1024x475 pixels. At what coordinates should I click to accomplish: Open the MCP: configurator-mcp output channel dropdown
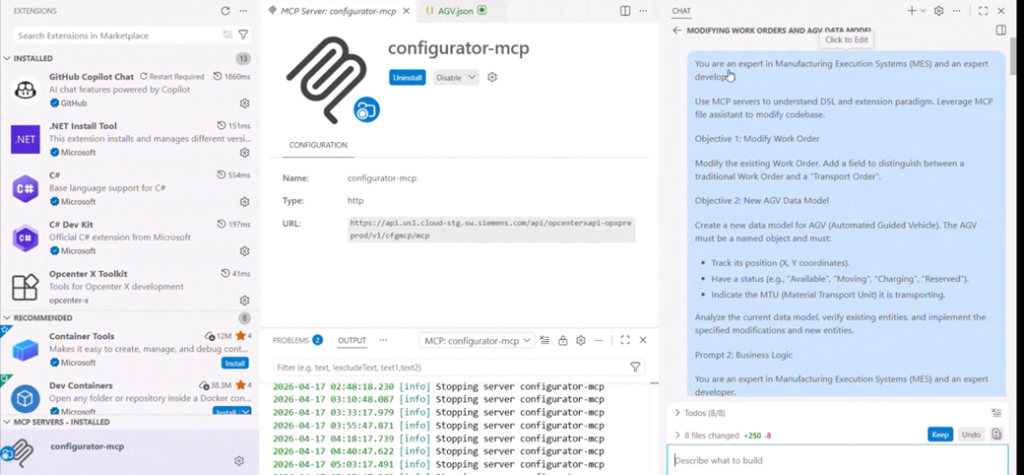pos(476,340)
